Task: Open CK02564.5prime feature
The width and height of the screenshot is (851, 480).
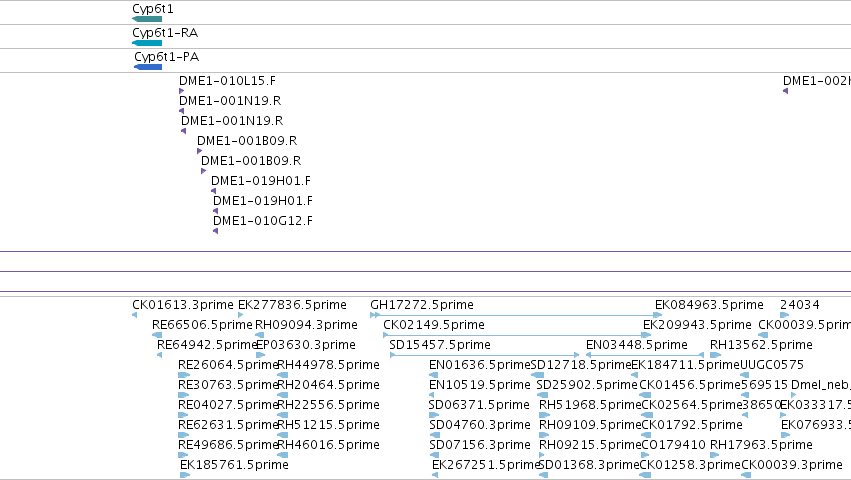Action: pyautogui.click(x=691, y=405)
